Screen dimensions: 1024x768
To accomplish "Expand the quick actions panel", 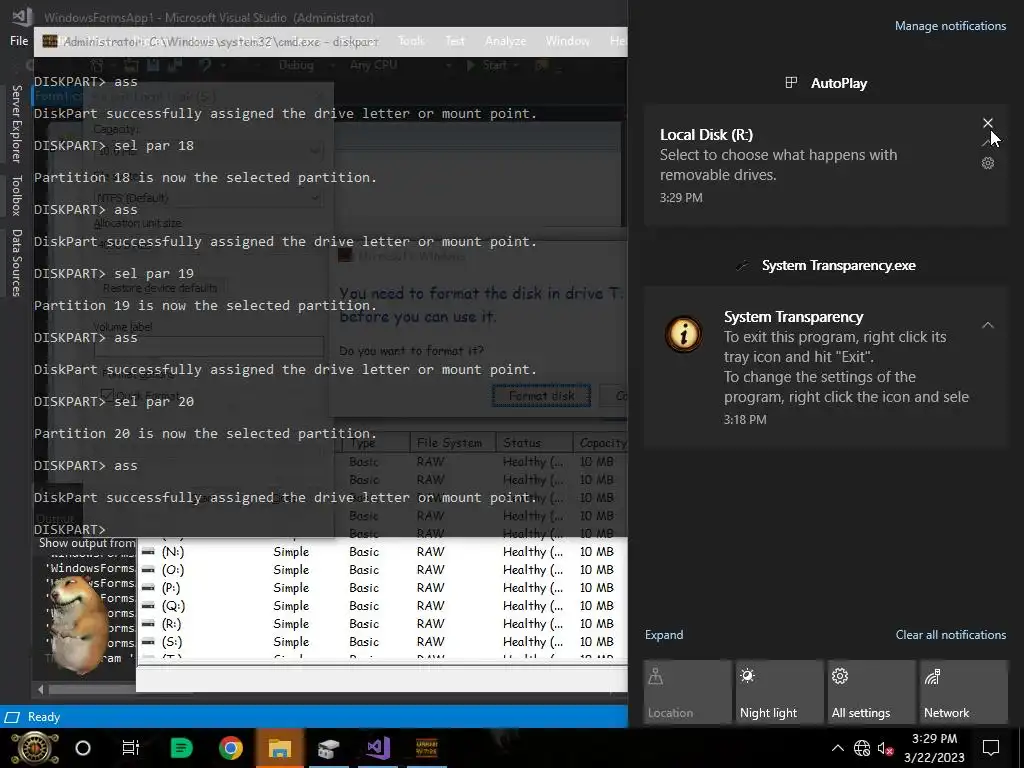I will (664, 635).
